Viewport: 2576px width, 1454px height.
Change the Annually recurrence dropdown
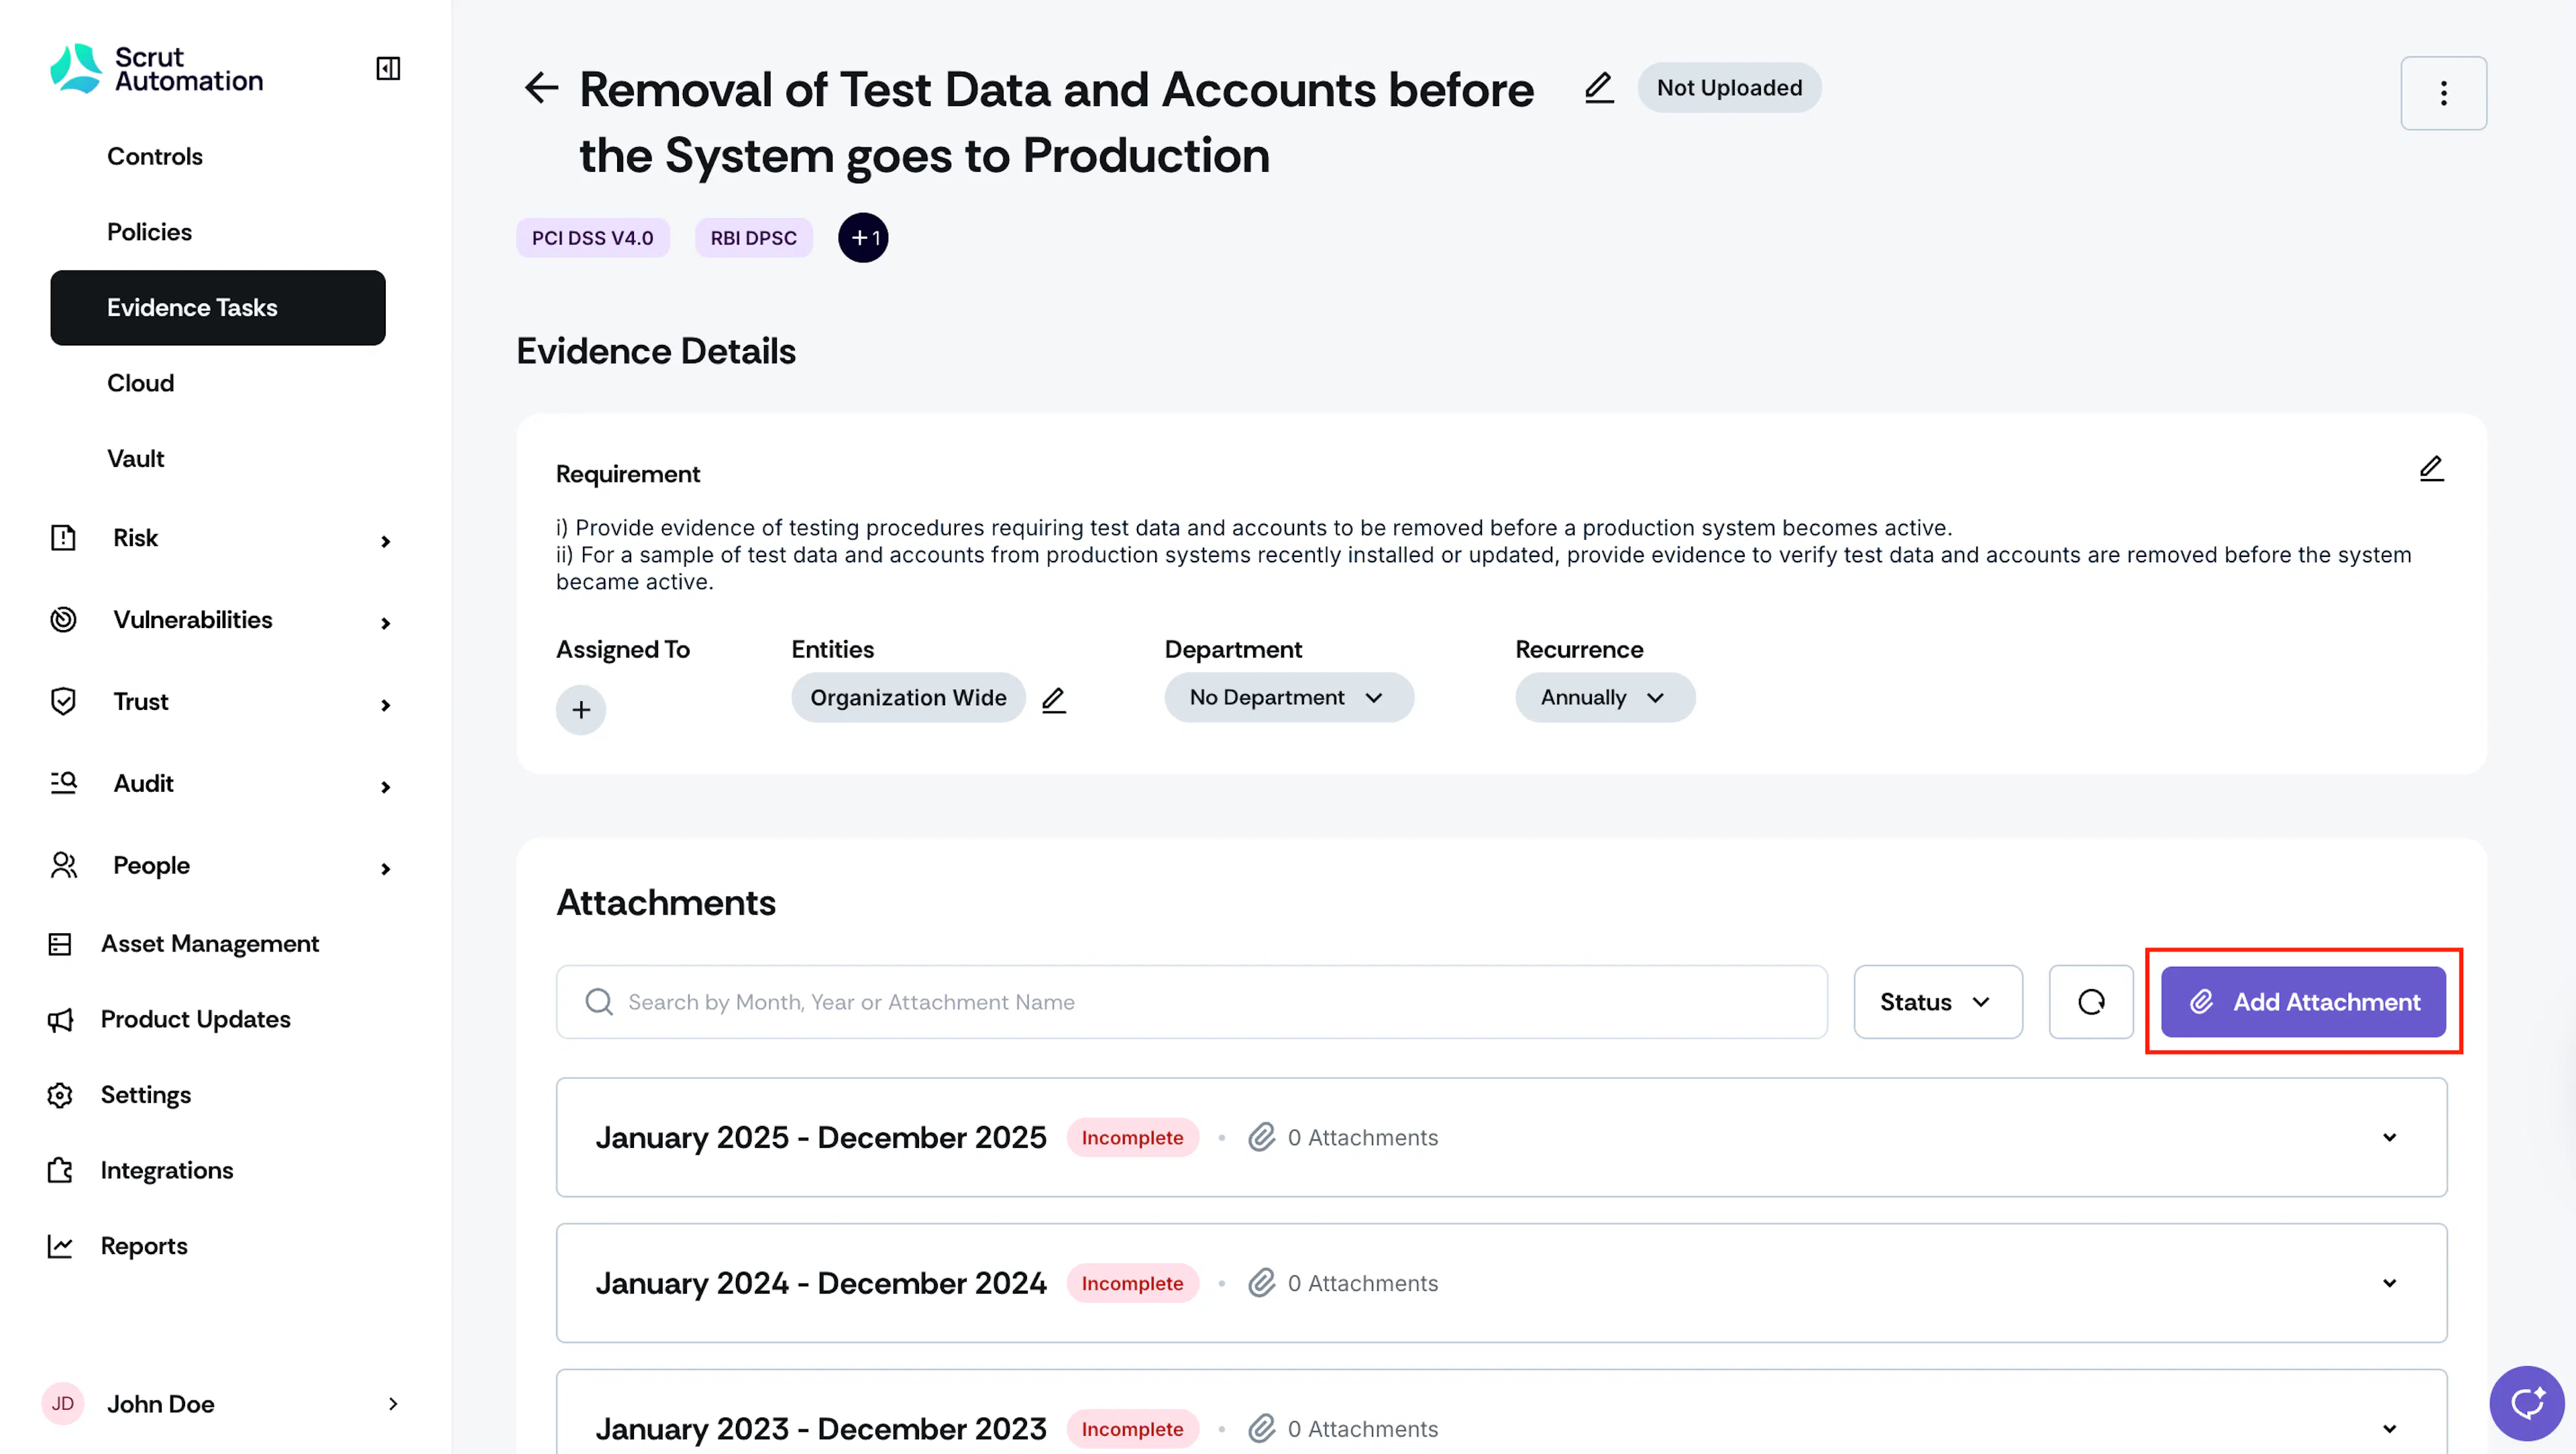1604,697
